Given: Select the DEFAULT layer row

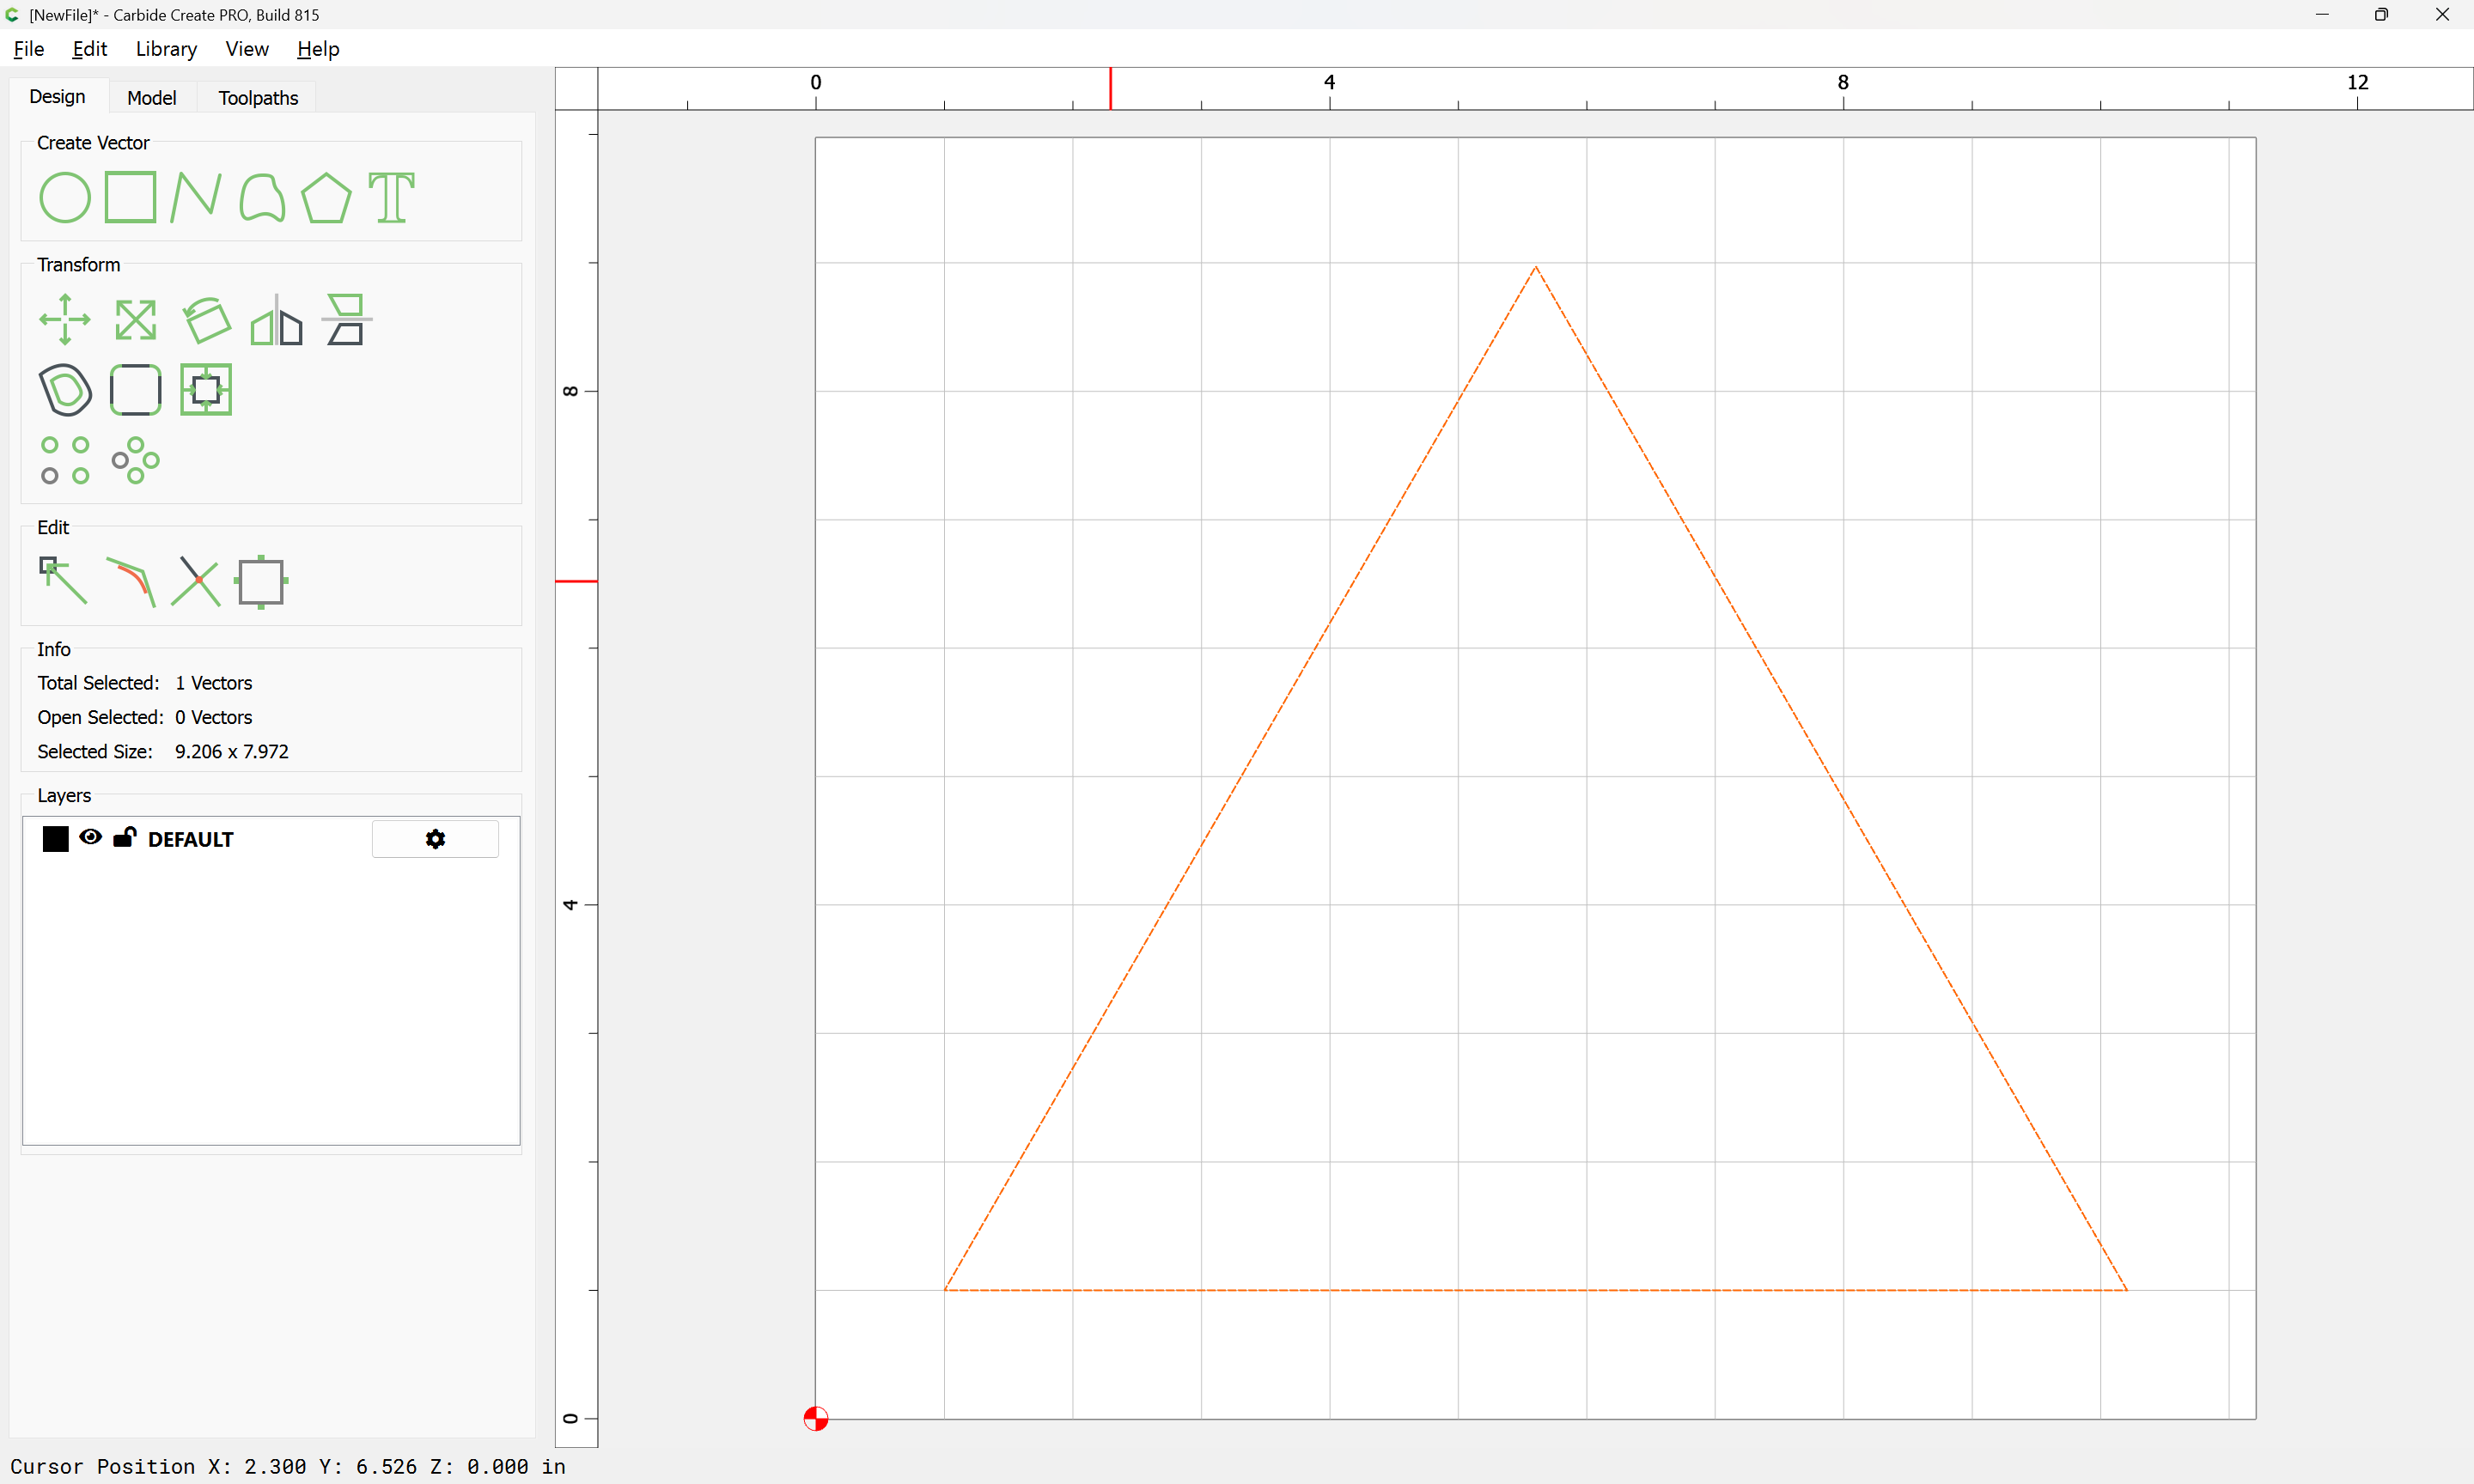Looking at the screenshot, I should [x=271, y=838].
